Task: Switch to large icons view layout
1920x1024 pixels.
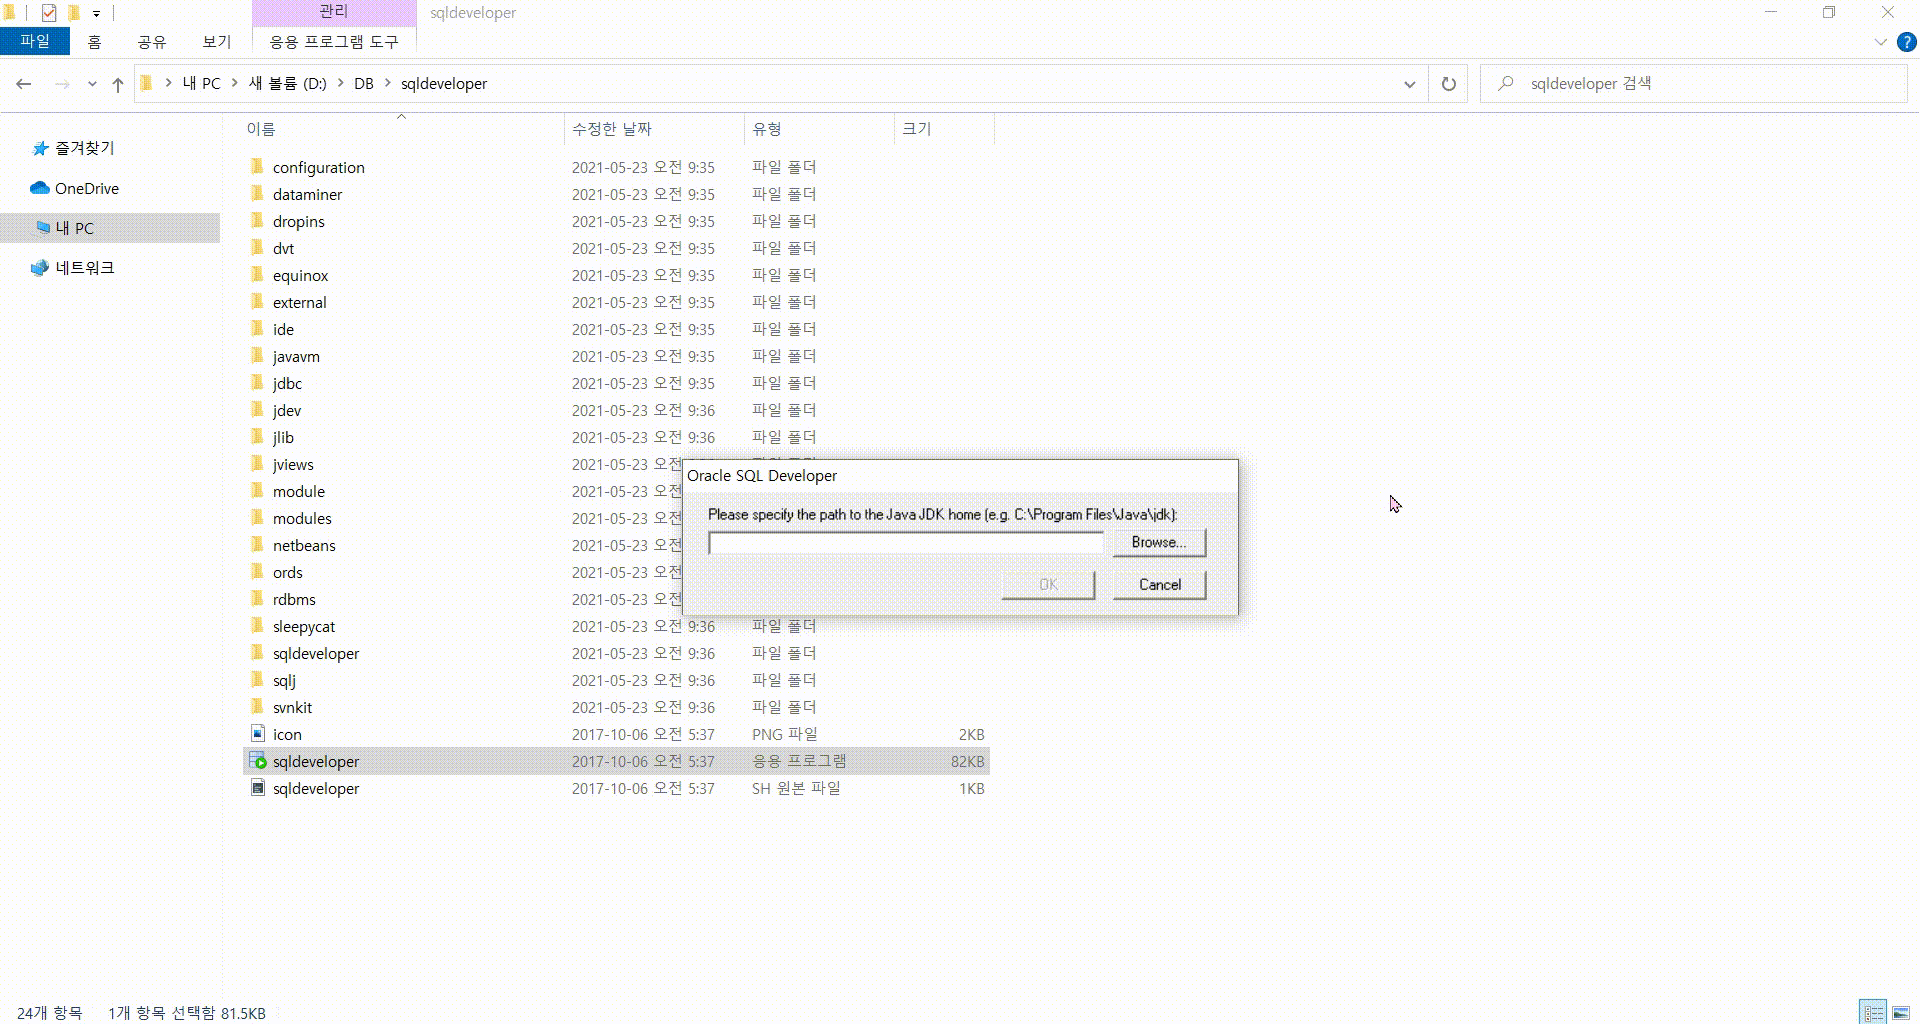Action: point(1901,1012)
